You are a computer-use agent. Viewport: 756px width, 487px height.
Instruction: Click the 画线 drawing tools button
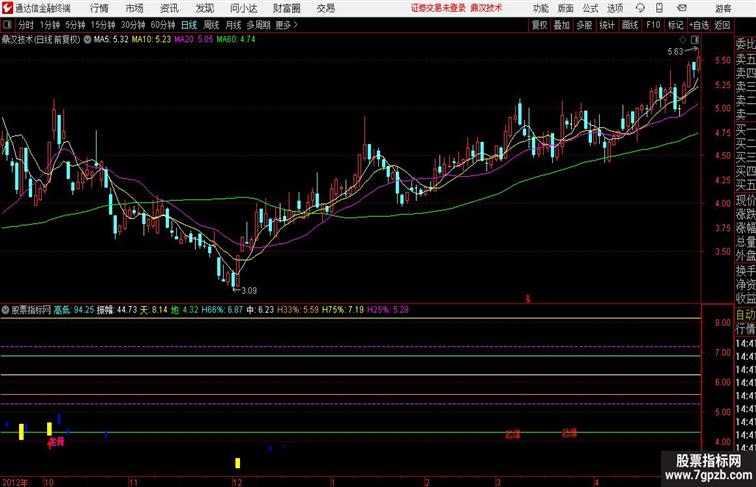[x=630, y=25]
